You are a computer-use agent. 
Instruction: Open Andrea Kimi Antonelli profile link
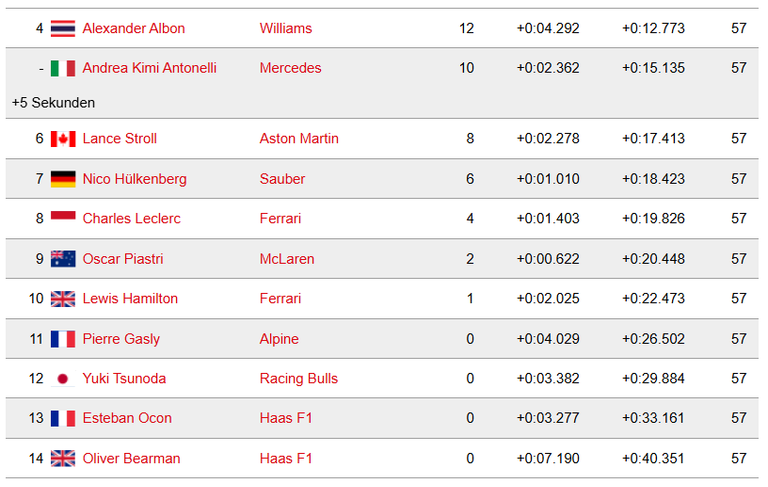(x=149, y=68)
